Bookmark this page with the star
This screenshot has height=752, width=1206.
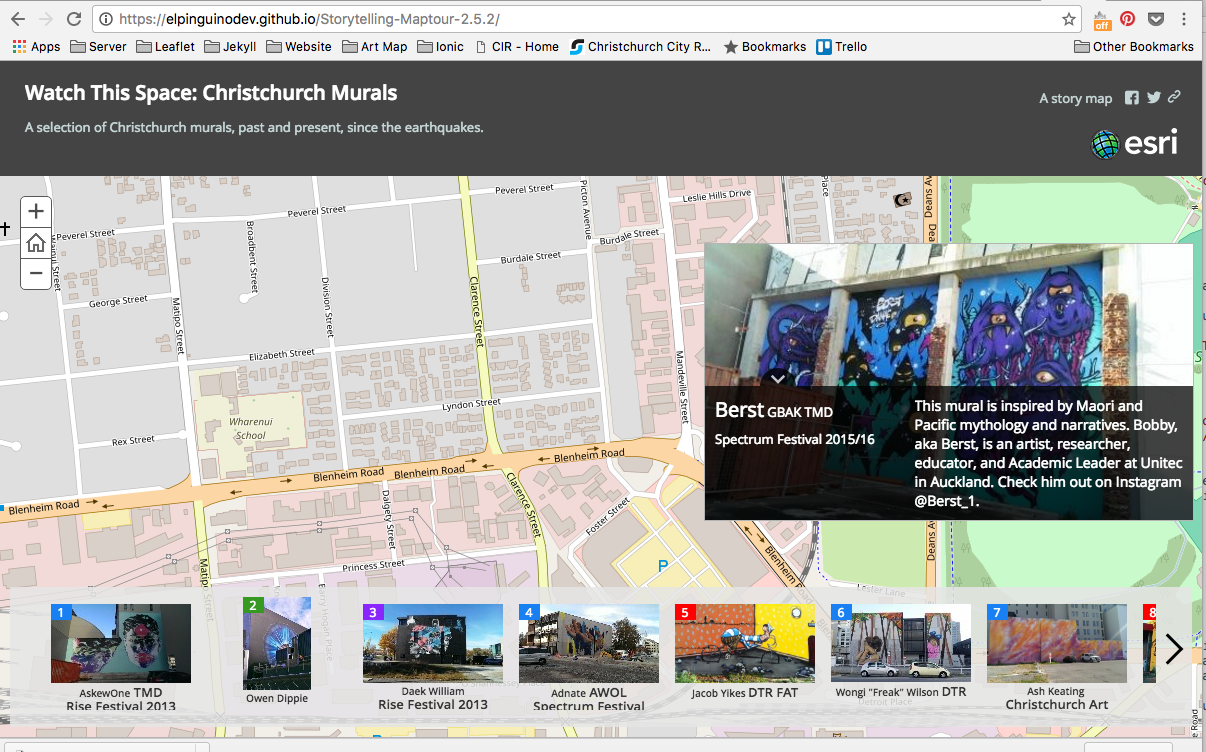click(1069, 19)
